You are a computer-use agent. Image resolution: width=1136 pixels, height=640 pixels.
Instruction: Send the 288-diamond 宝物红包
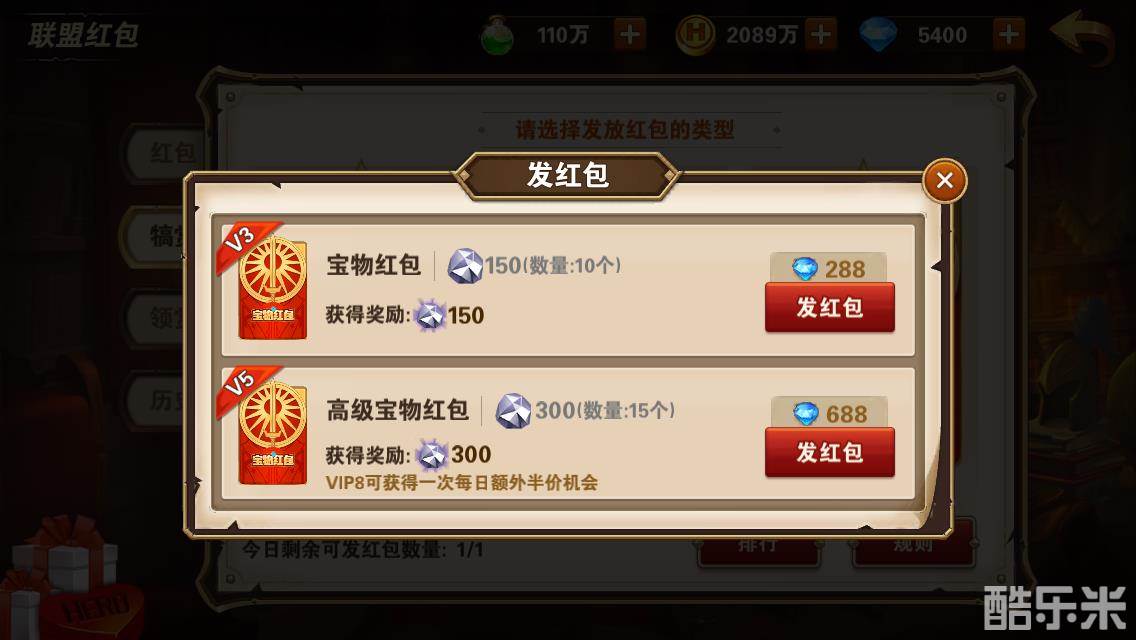coord(830,307)
